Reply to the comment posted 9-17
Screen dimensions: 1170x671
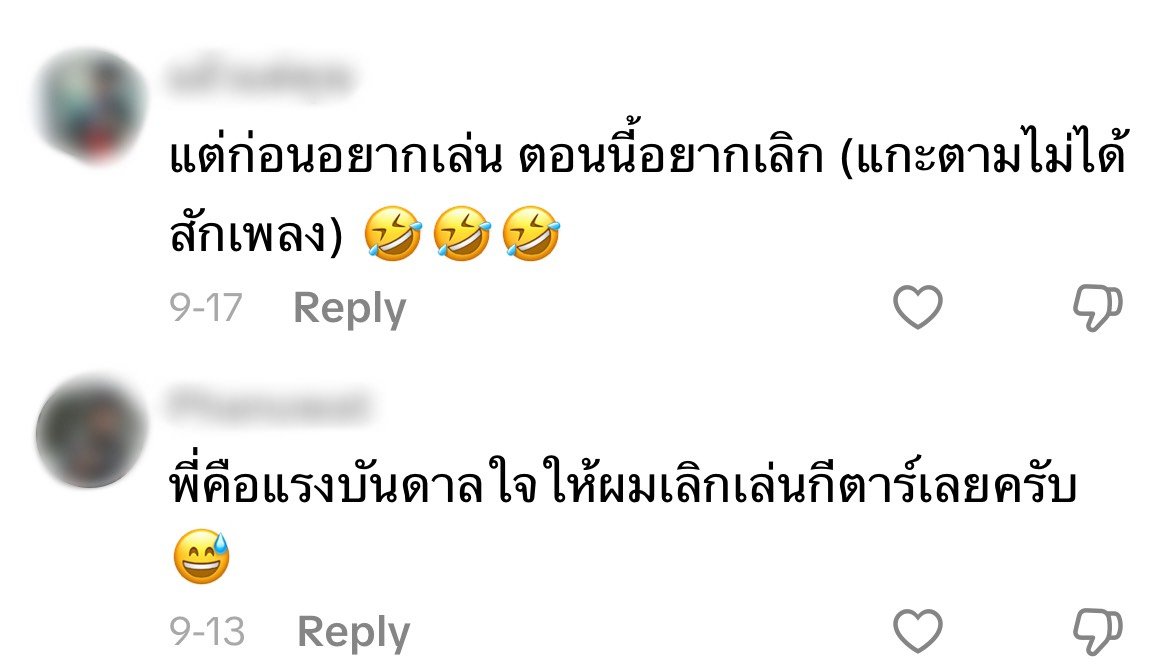pos(349,308)
